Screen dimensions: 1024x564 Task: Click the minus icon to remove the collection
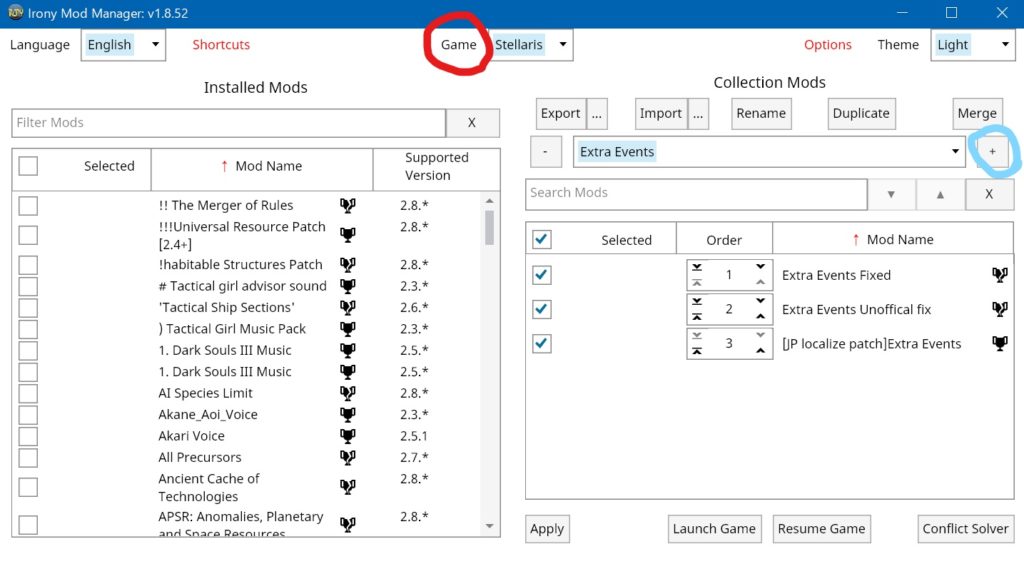[545, 152]
